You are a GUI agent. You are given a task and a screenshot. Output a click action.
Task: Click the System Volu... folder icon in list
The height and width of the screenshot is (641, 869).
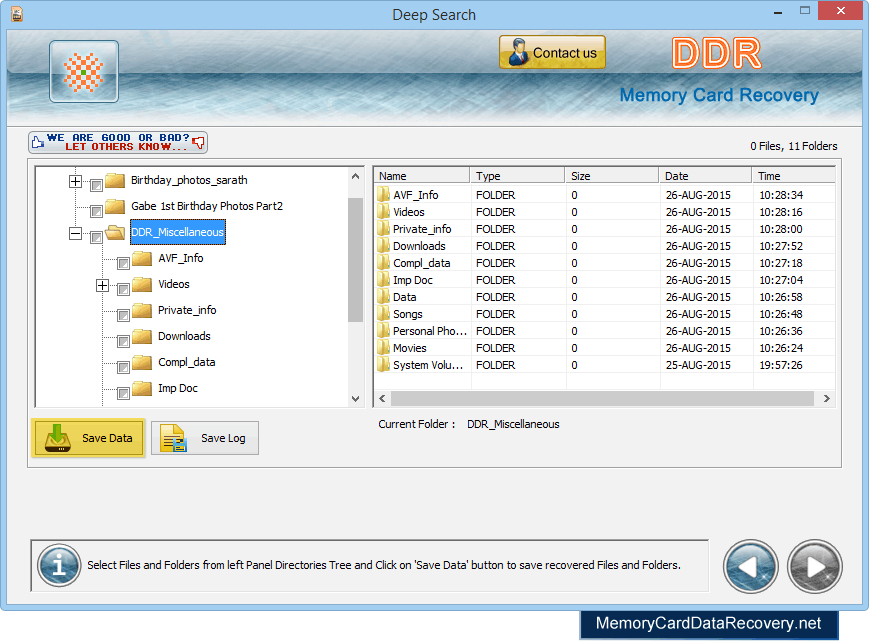click(x=384, y=365)
